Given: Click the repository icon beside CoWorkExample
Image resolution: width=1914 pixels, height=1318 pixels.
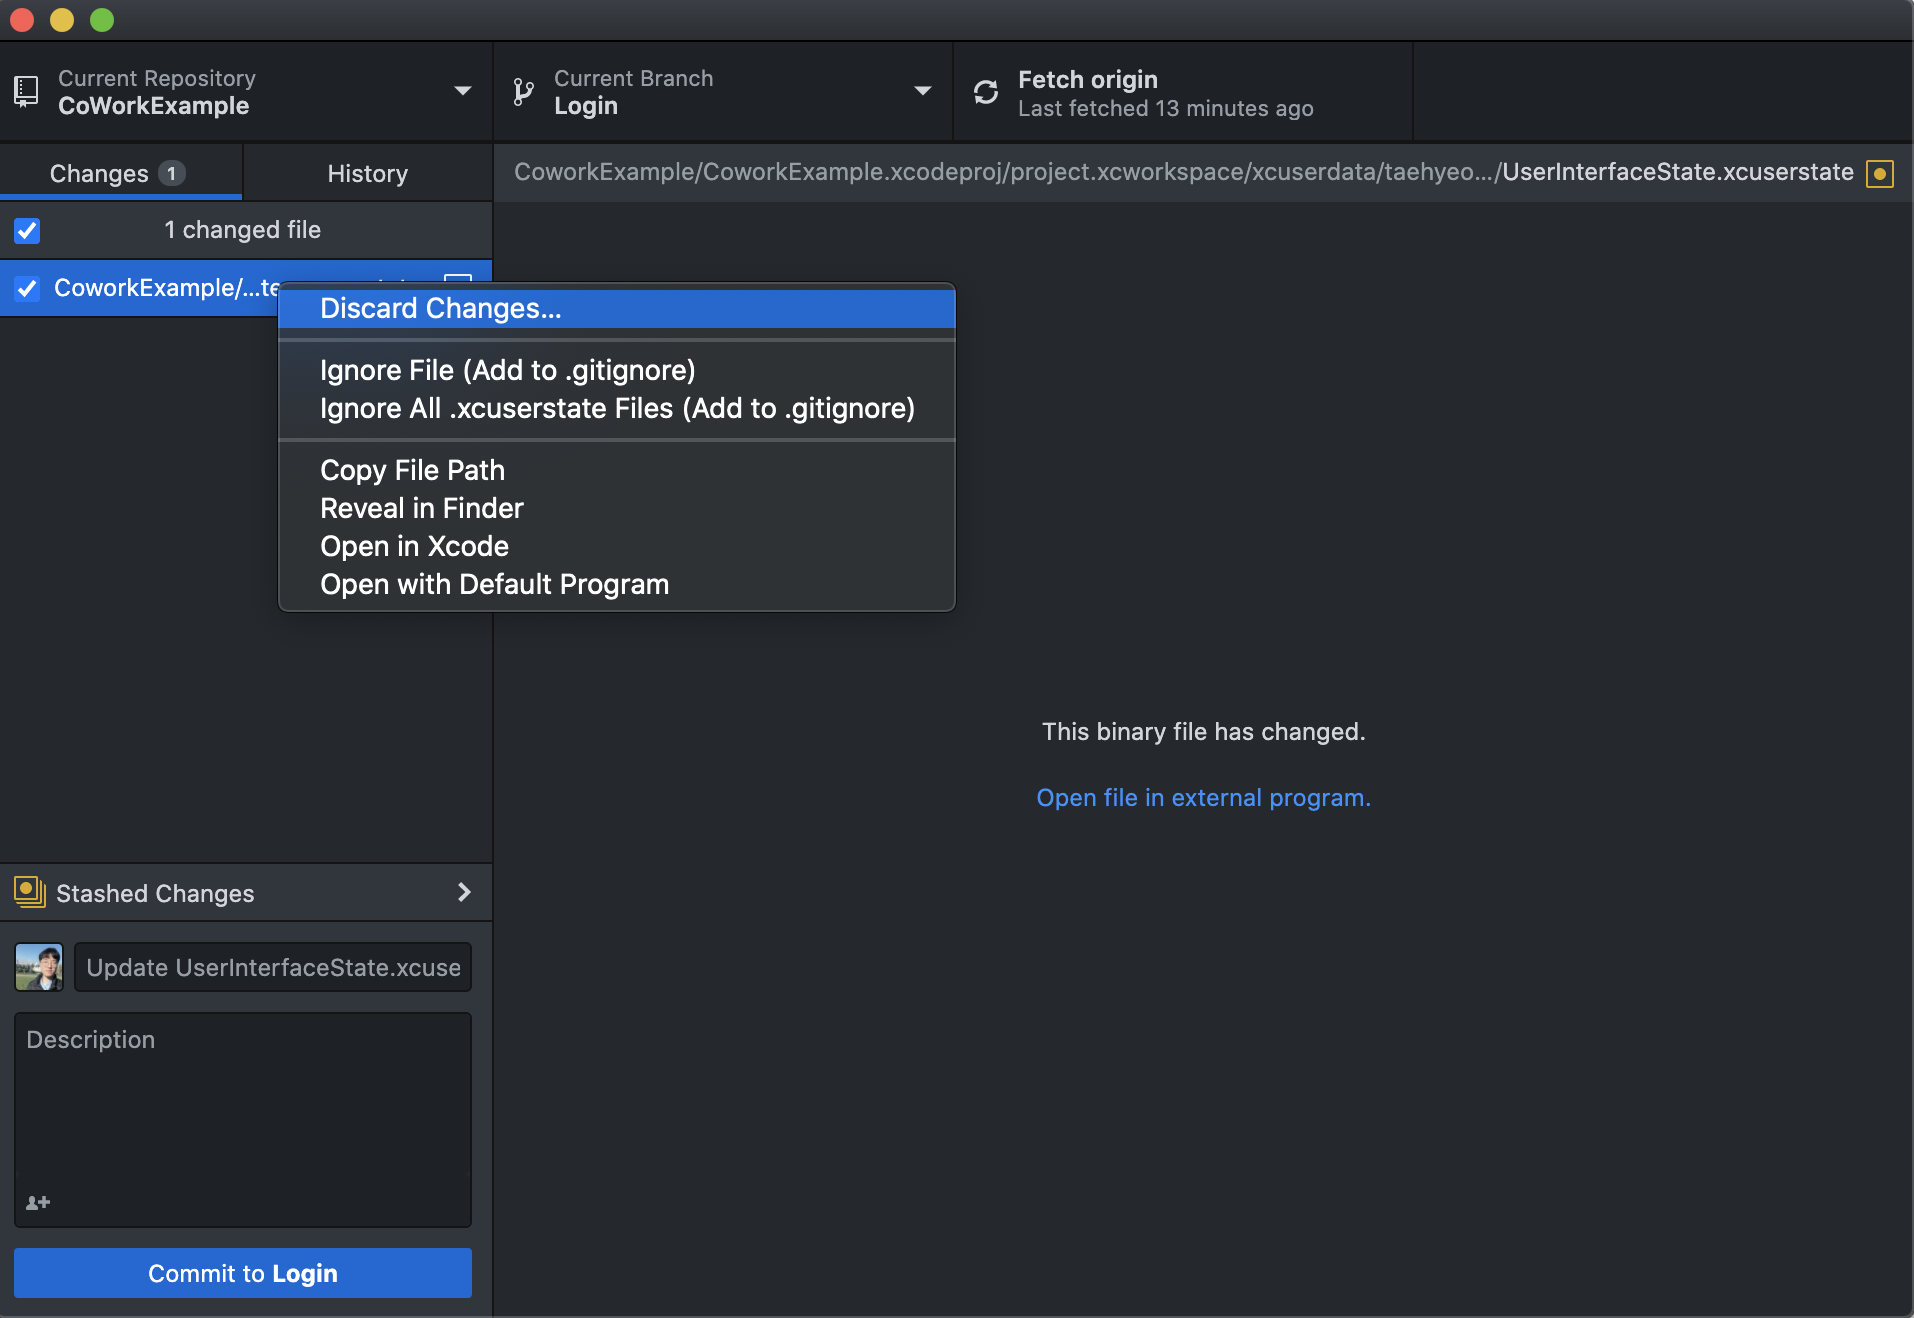Looking at the screenshot, I should tap(26, 92).
